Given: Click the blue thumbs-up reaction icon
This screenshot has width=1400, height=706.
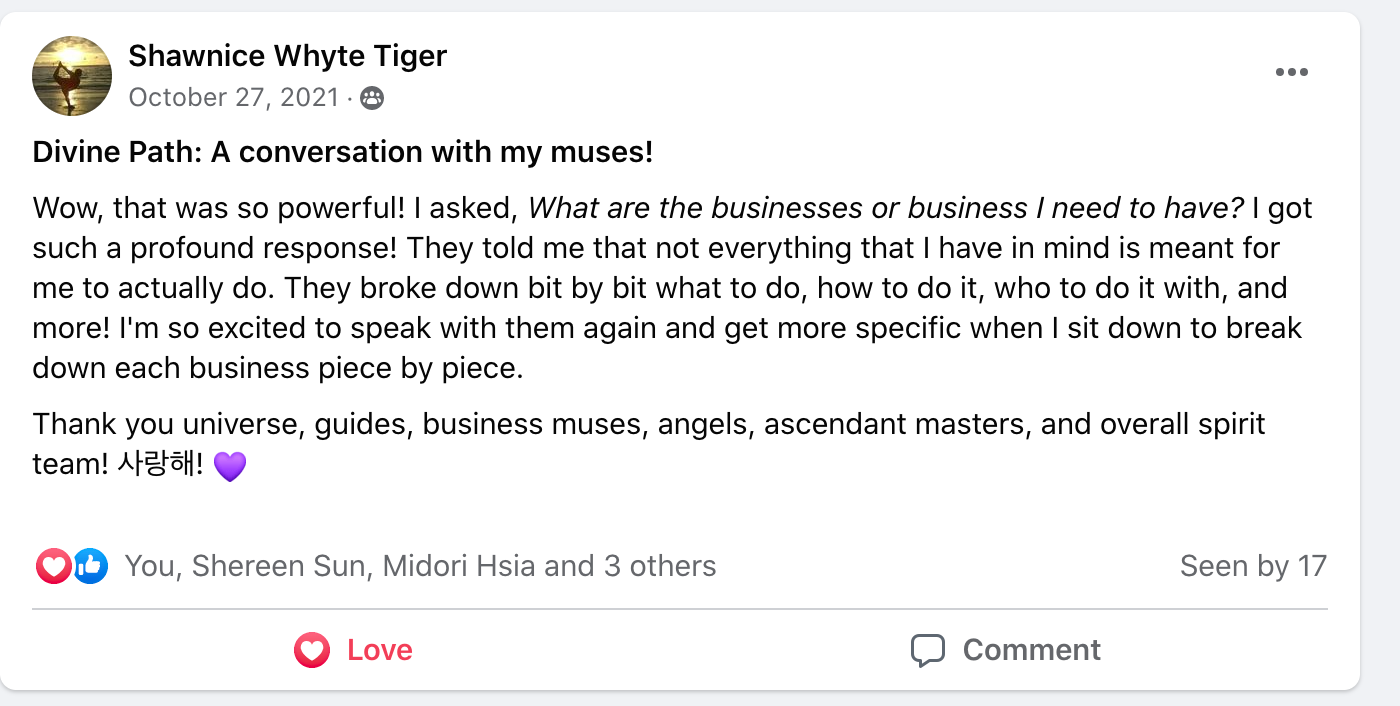Looking at the screenshot, I should (x=90, y=567).
